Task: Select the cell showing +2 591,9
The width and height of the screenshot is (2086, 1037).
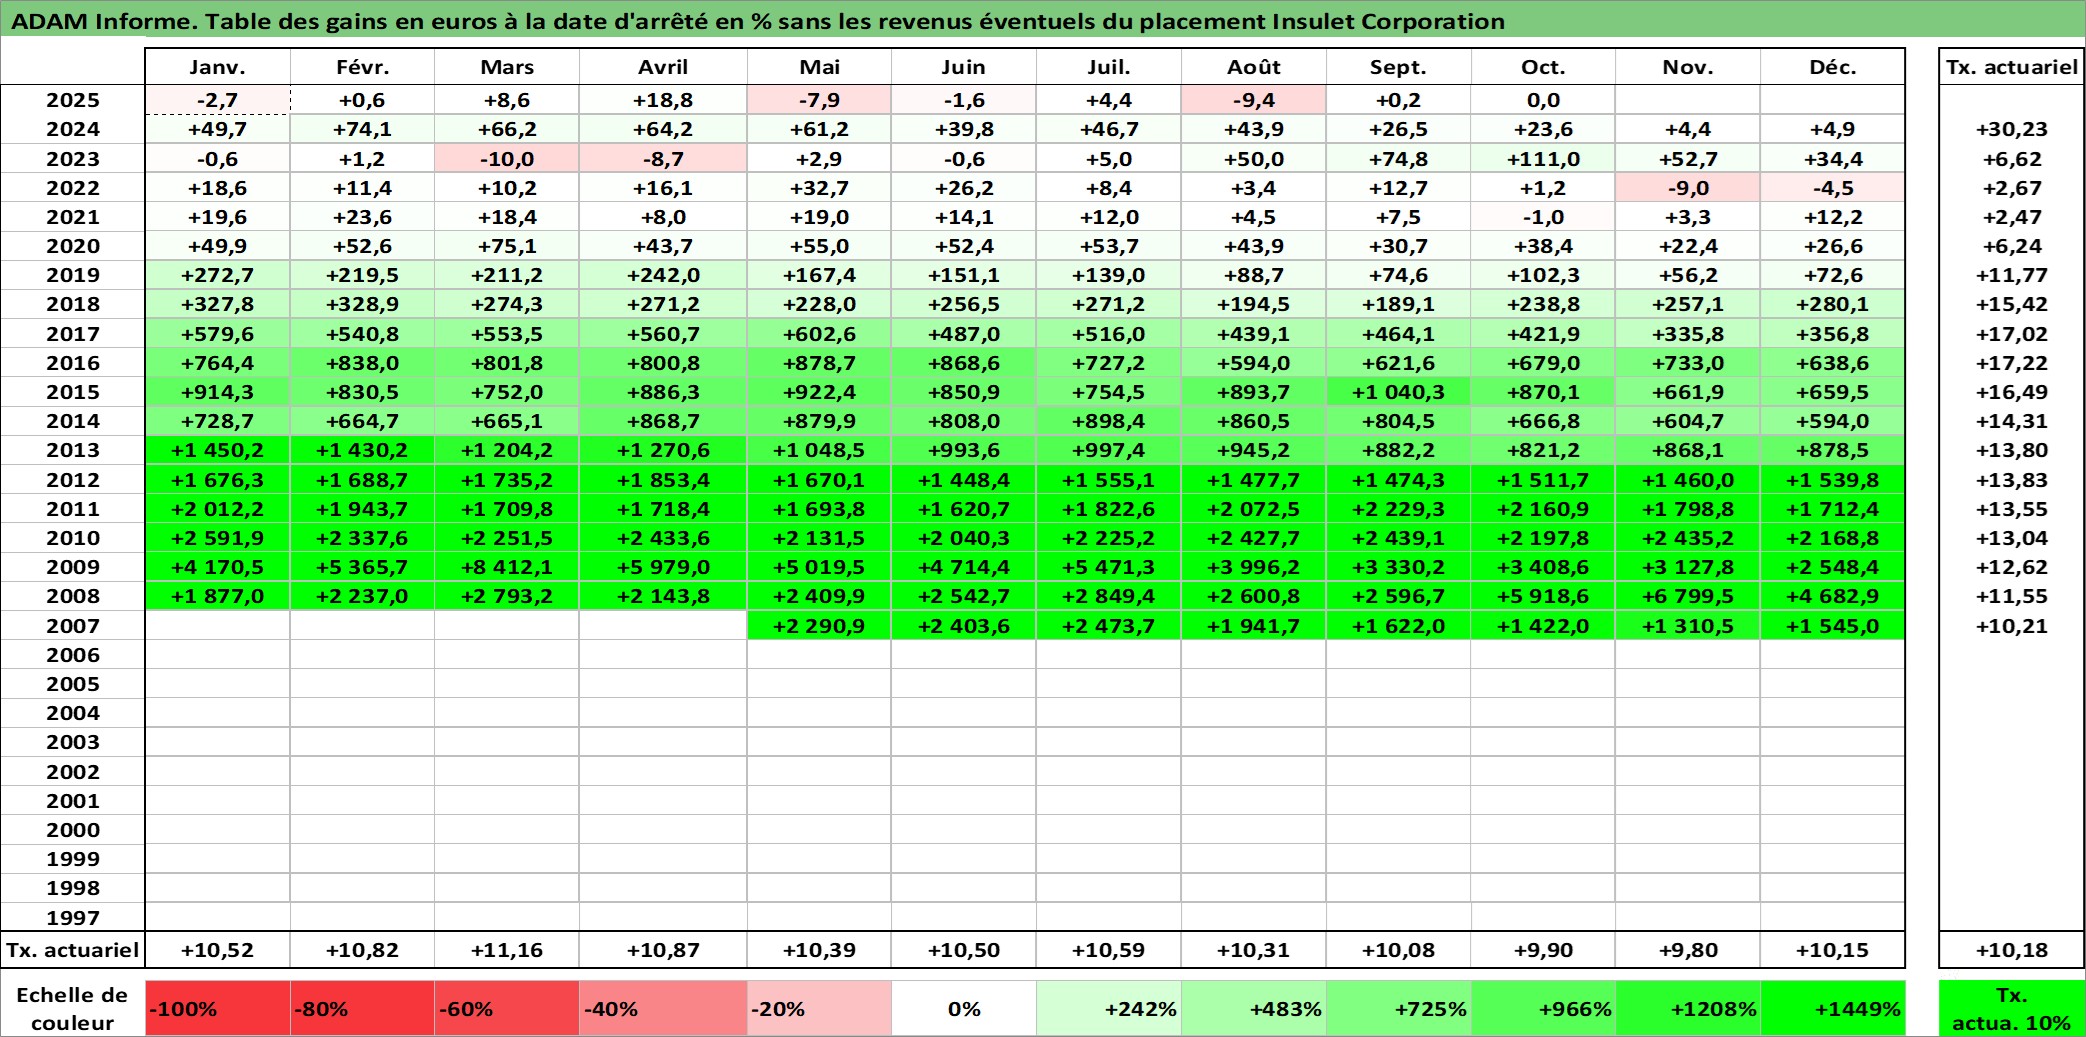Action: pyautogui.click(x=217, y=538)
